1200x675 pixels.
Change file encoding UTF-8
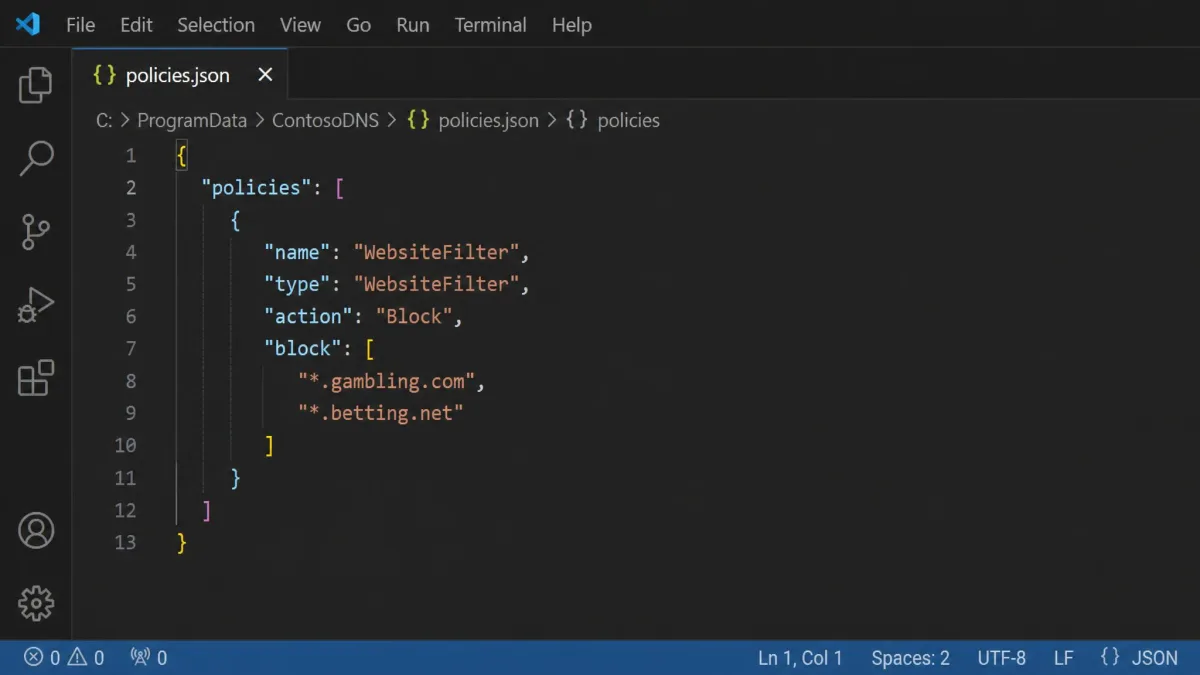coord(1002,658)
